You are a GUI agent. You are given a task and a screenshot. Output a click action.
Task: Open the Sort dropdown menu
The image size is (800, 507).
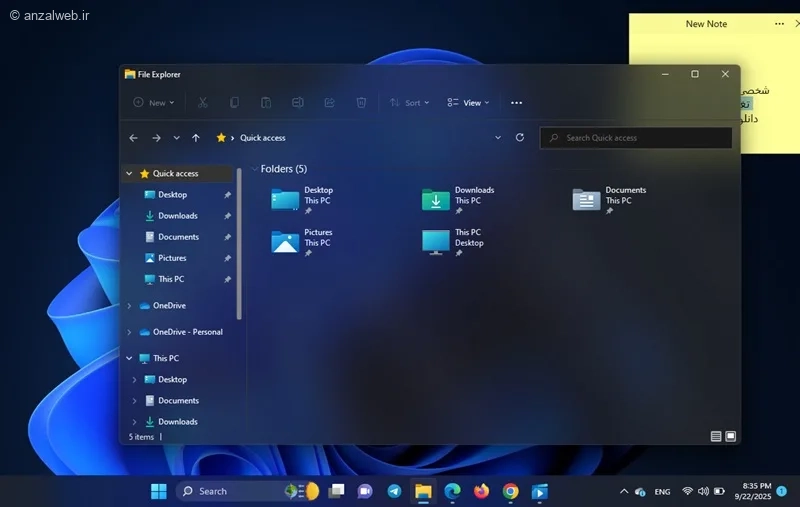[x=409, y=103]
